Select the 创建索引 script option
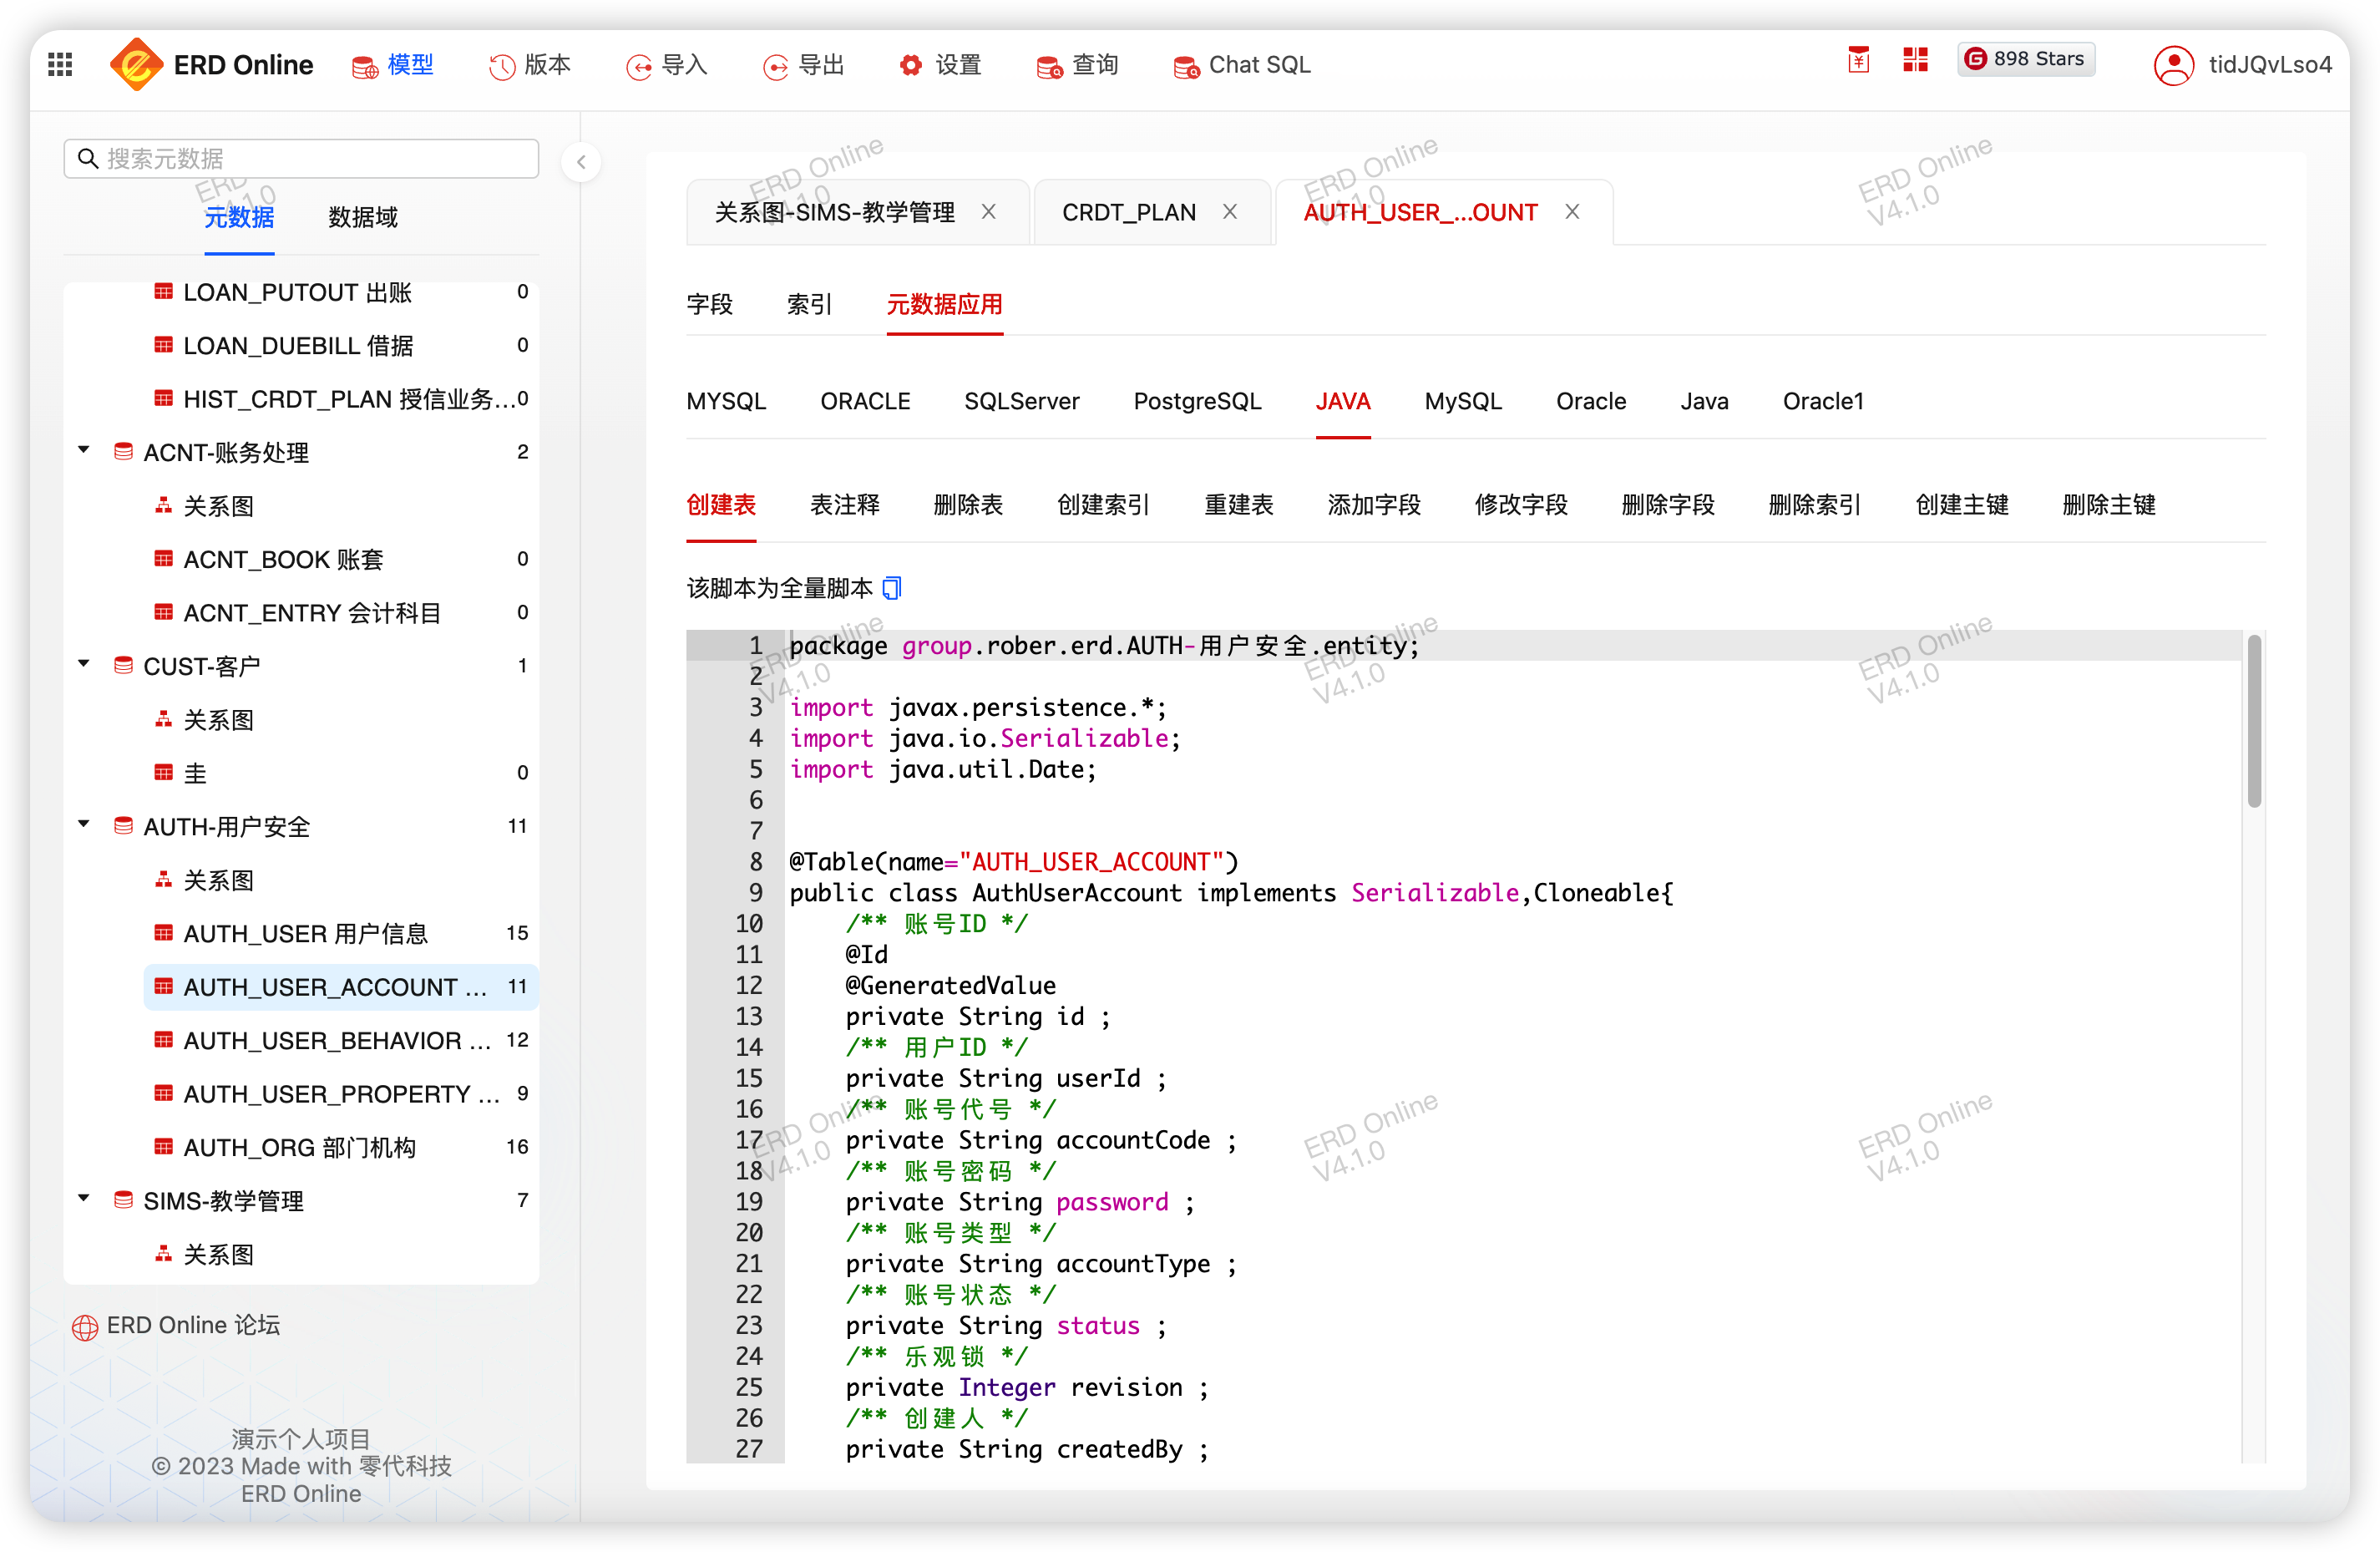2380x1552 pixels. (1103, 505)
